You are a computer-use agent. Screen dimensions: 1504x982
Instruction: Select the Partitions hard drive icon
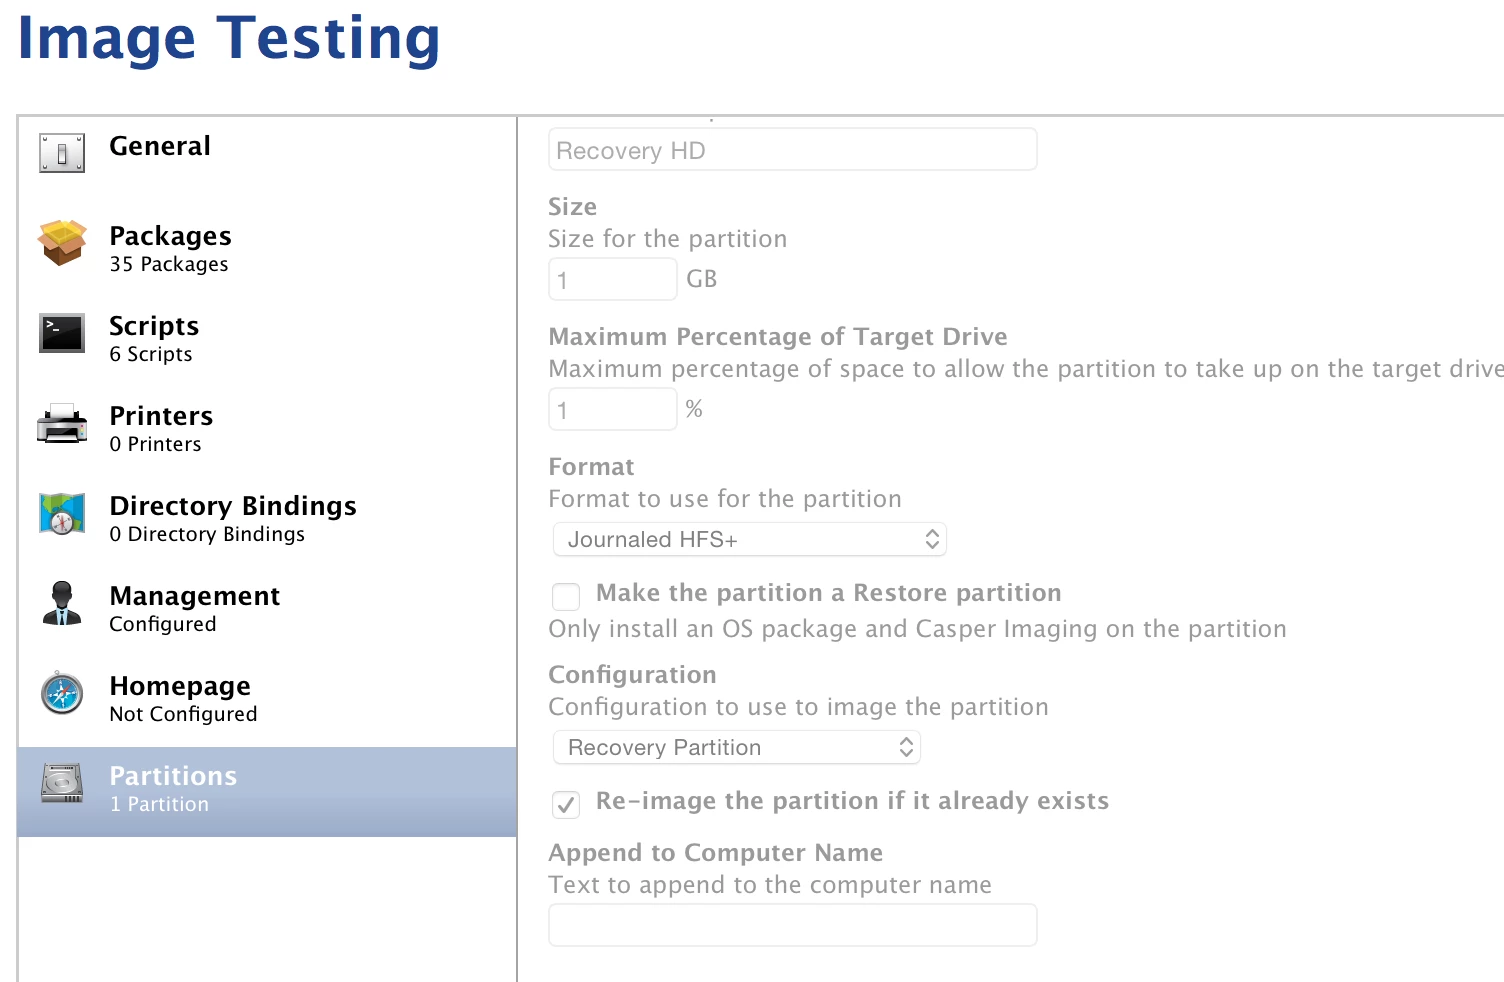(62, 783)
